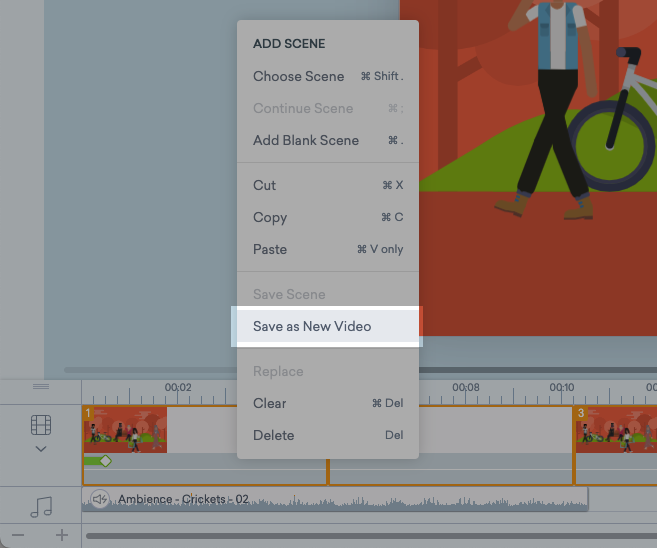This screenshot has height=548, width=657.
Task: Choose Paste from the scene menu
Action: tap(328, 249)
